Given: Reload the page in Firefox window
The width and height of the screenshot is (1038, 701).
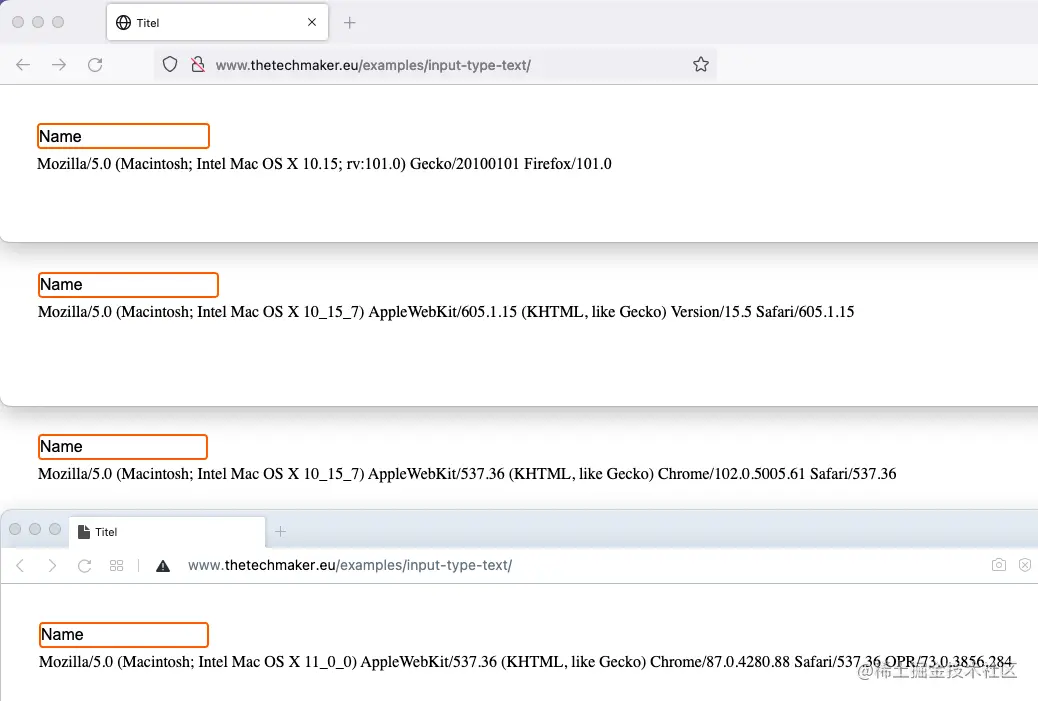Looking at the screenshot, I should pyautogui.click(x=95, y=65).
